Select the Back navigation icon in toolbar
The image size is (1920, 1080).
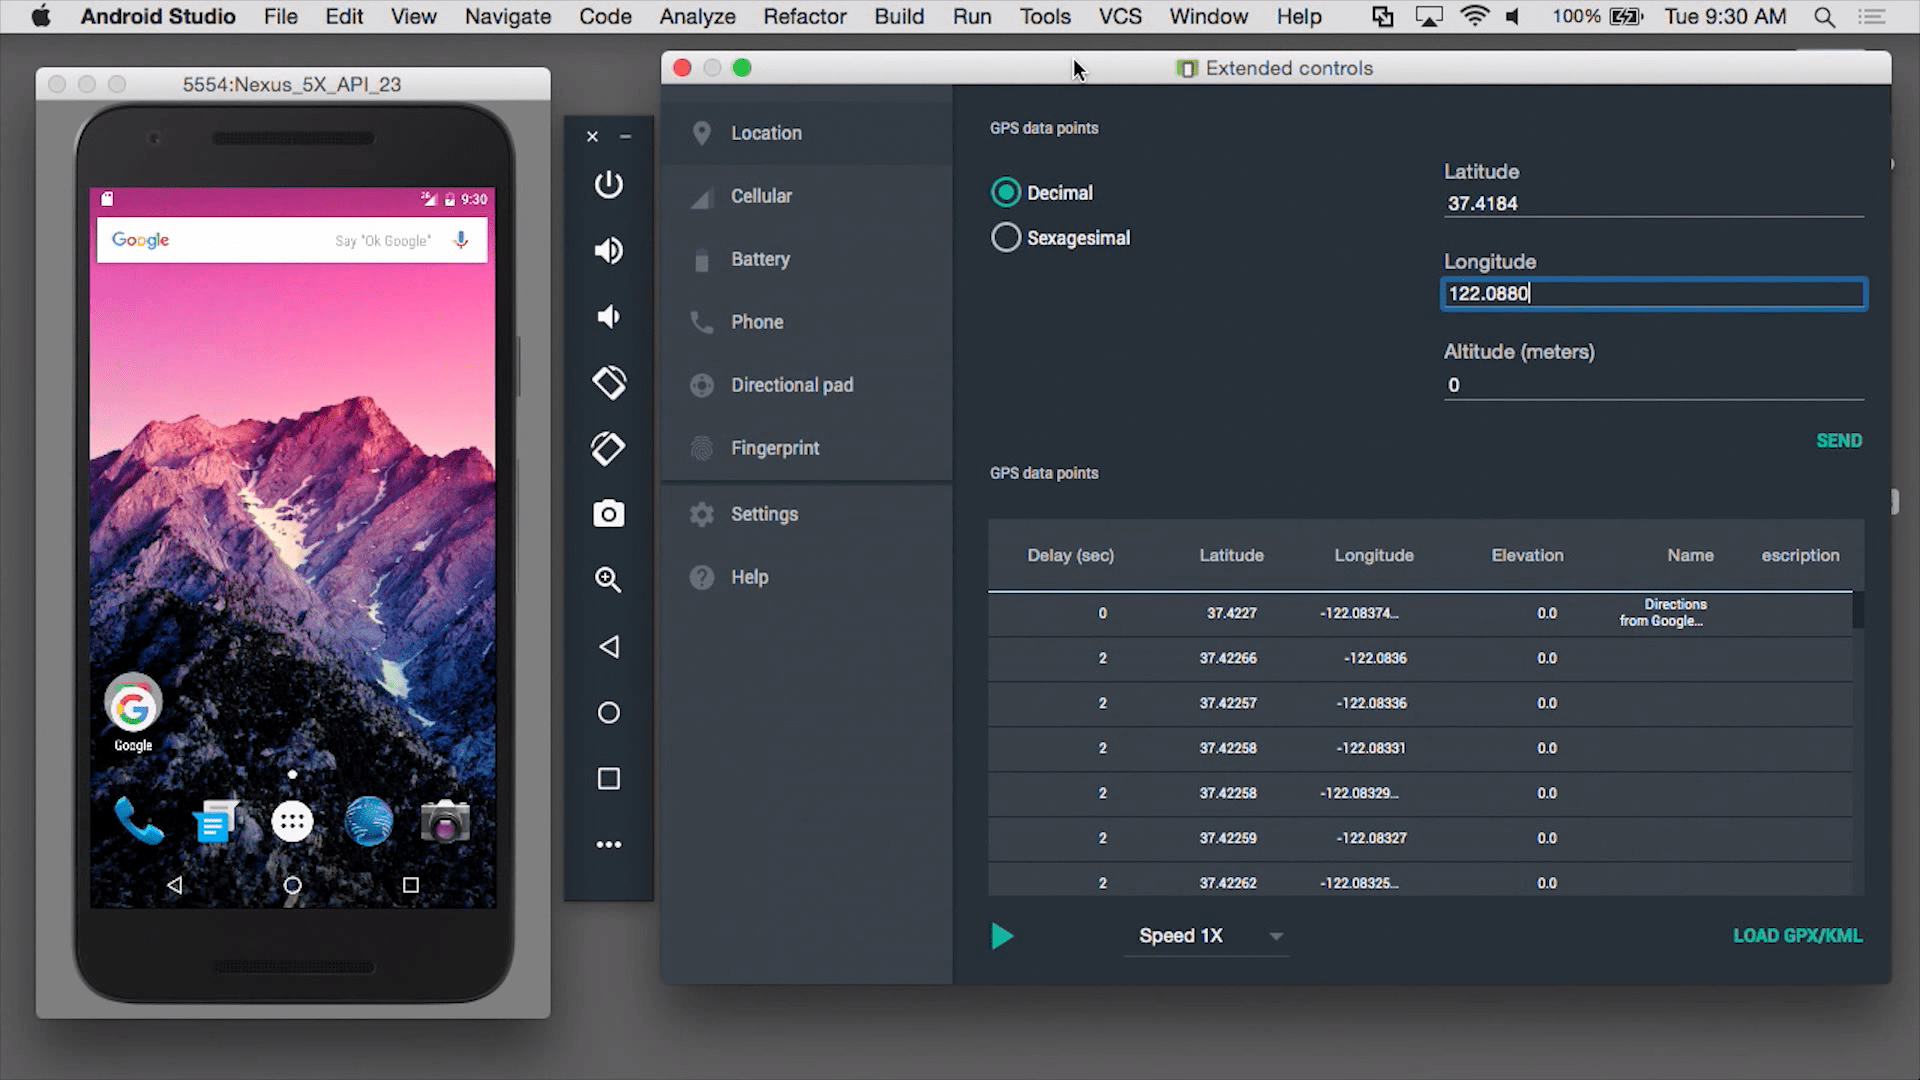608,646
